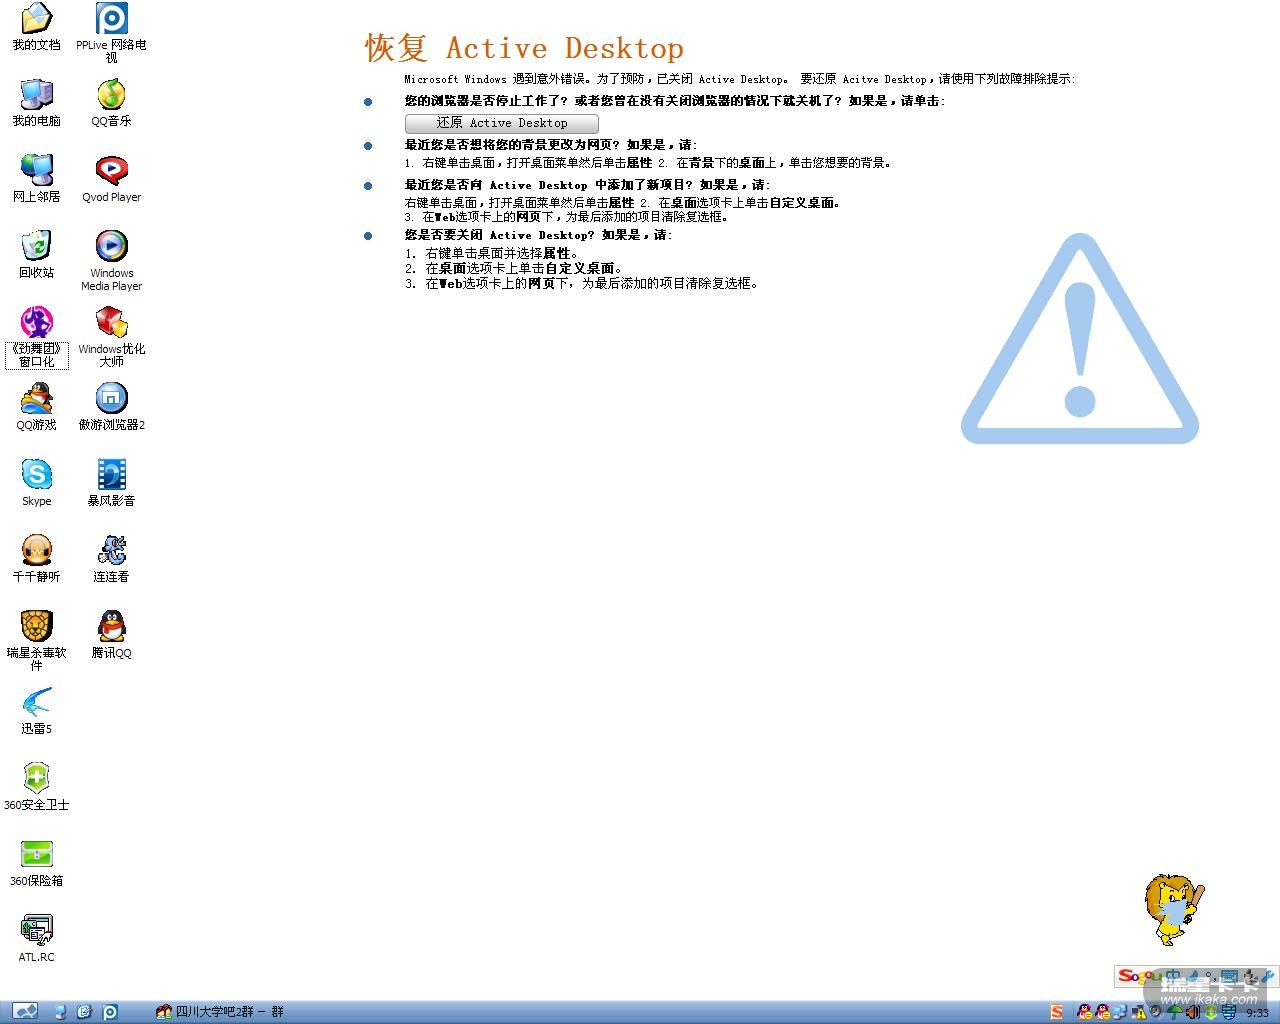The width and height of the screenshot is (1280, 1024).
Task: Click the Skype desktop icon
Action: pyautogui.click(x=36, y=483)
